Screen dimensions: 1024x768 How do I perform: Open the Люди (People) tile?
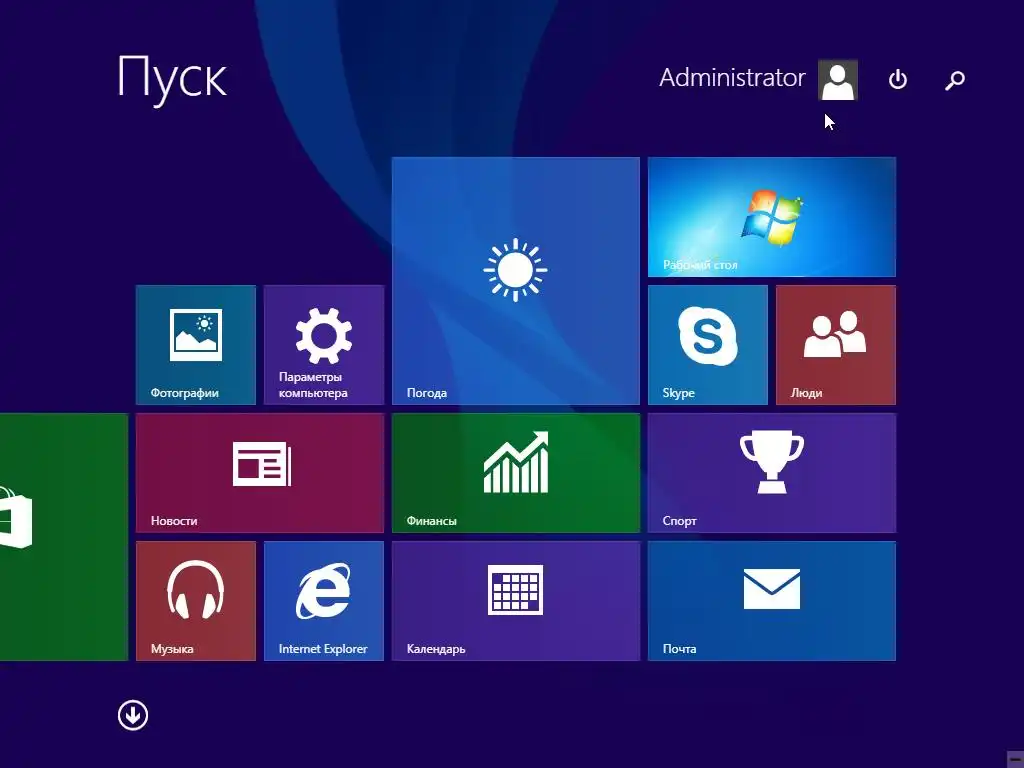pyautogui.click(x=836, y=345)
